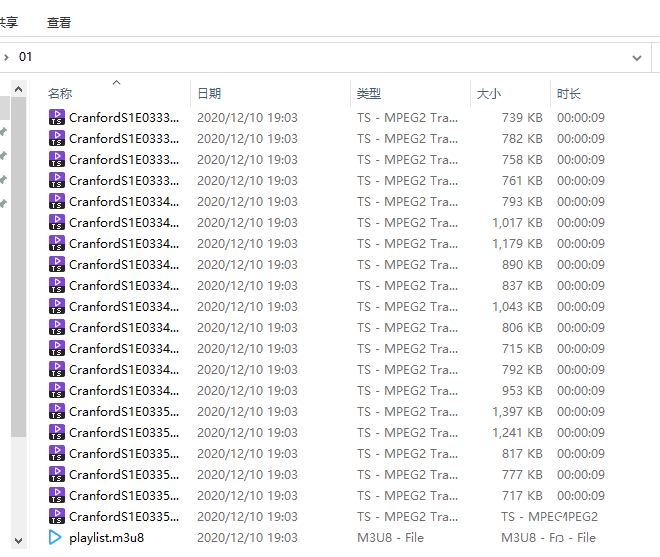
Task: Click the 00:00:09 duration in the 717 KB row
Action: [x=581, y=496]
